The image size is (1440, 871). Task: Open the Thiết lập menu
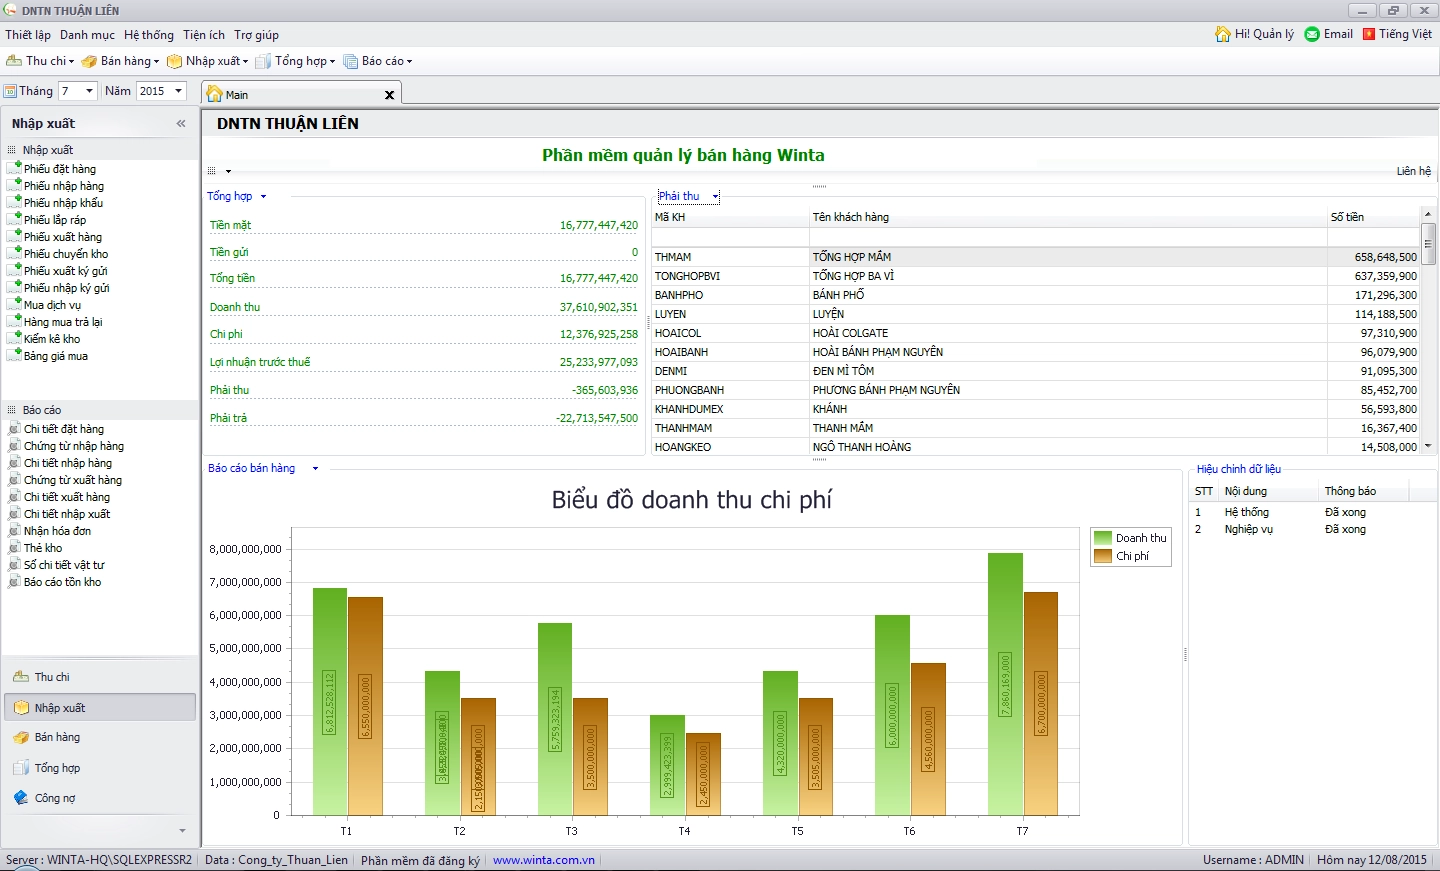[x=28, y=35]
